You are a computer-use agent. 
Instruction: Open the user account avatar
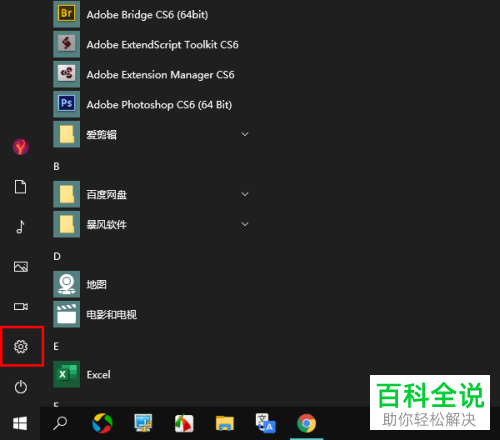pos(21,147)
